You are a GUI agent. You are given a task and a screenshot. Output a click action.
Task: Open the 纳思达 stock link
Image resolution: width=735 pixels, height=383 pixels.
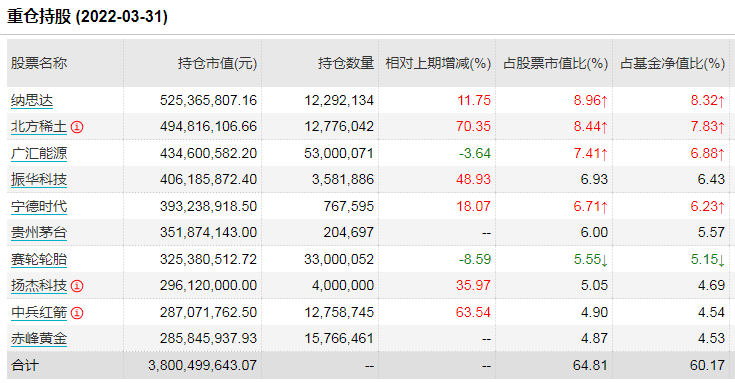[x=32, y=100]
